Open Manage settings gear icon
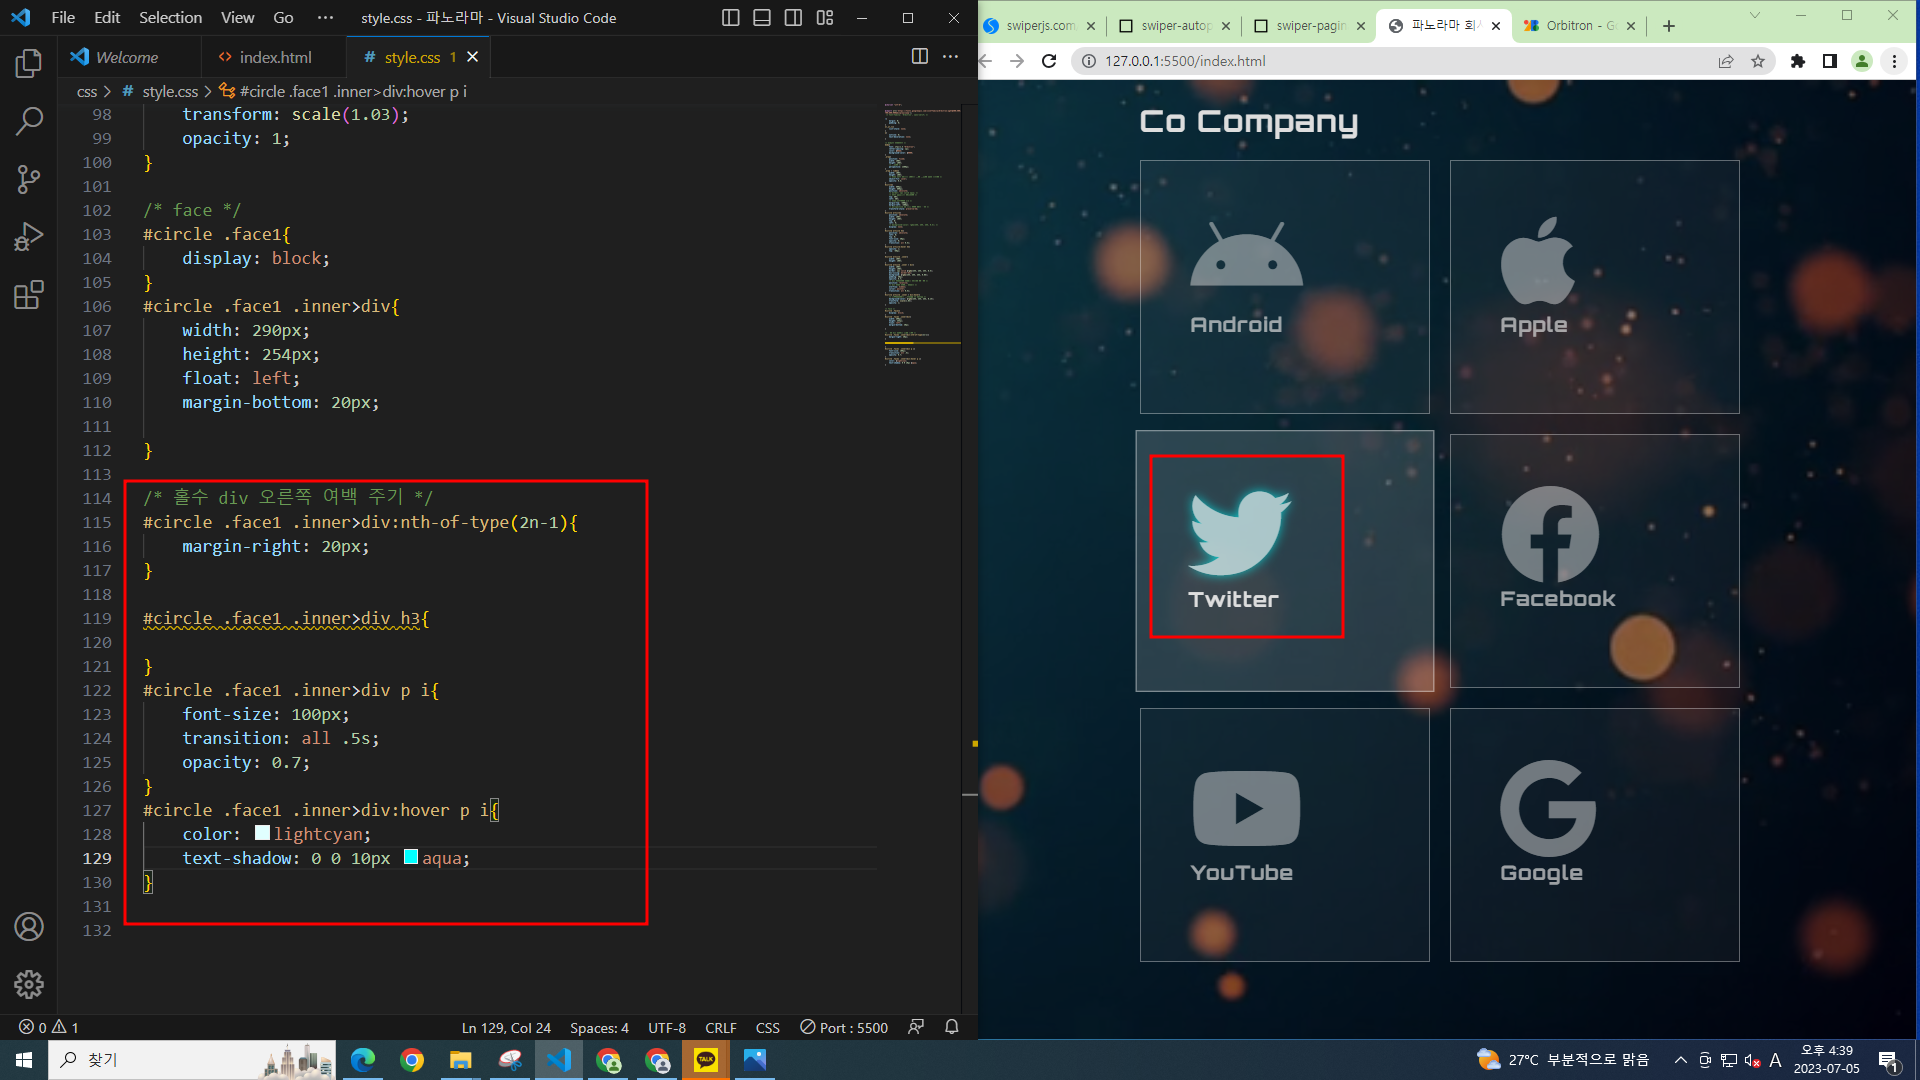The image size is (1920, 1080). tap(28, 984)
